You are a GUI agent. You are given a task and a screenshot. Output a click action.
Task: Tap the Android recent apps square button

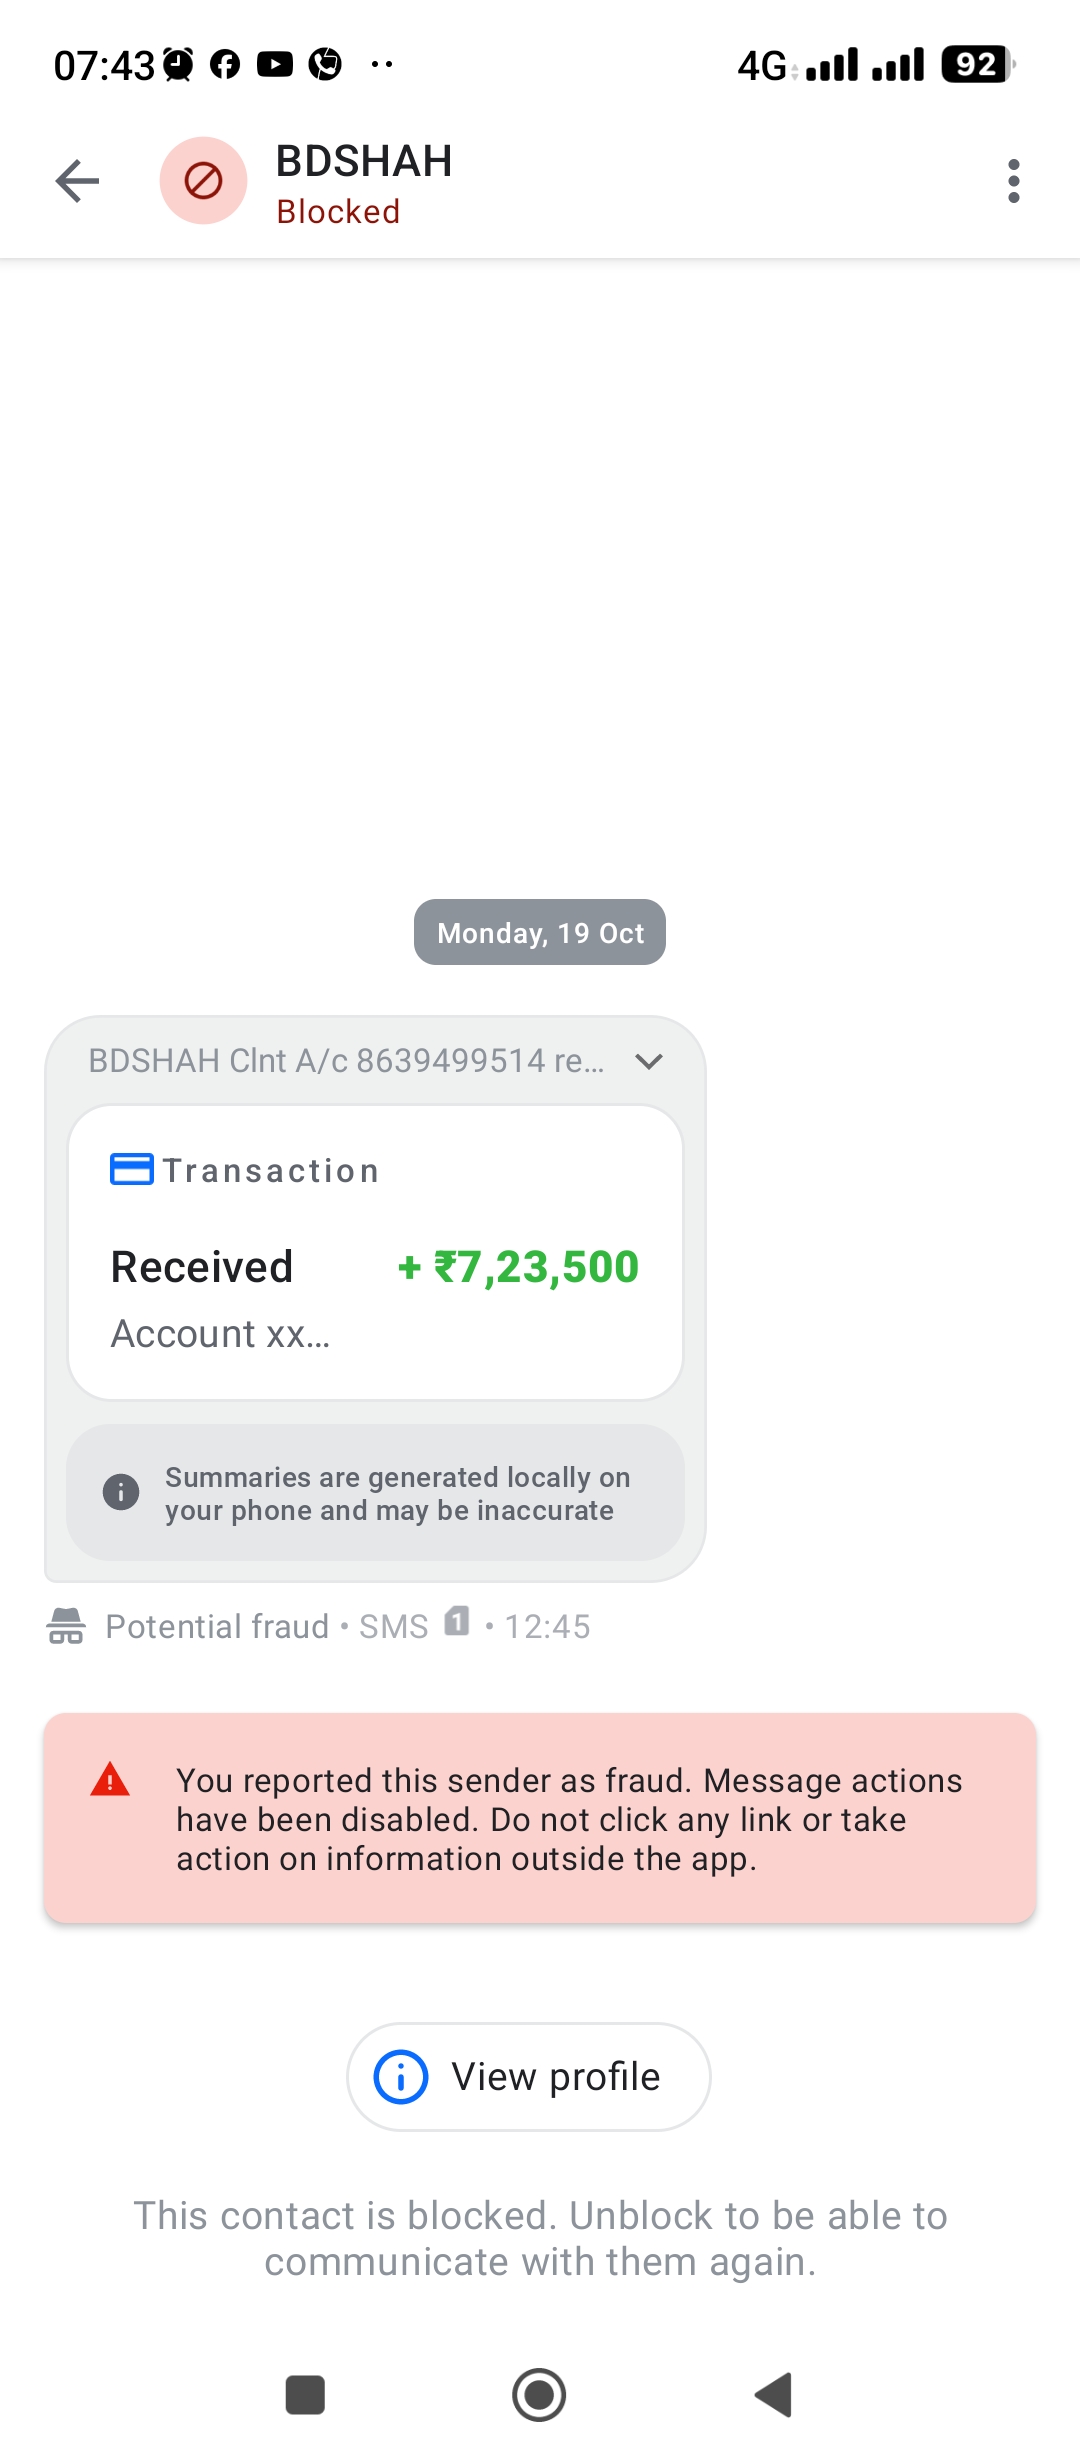click(305, 2395)
